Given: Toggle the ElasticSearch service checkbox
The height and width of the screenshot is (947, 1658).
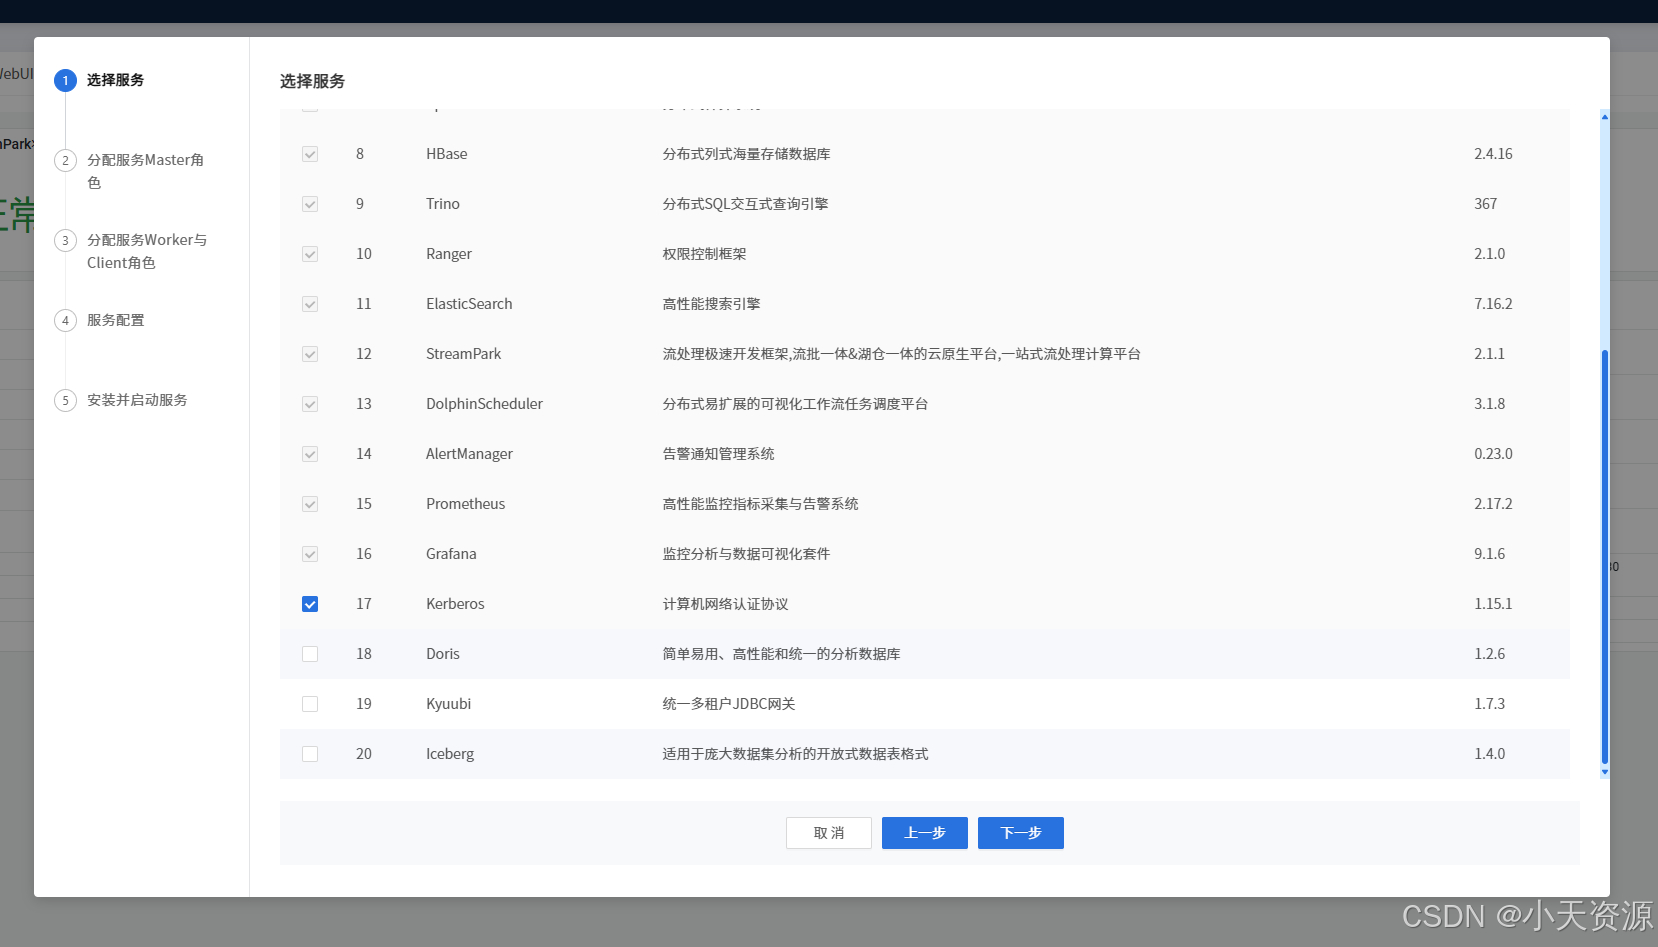Looking at the screenshot, I should 310,304.
